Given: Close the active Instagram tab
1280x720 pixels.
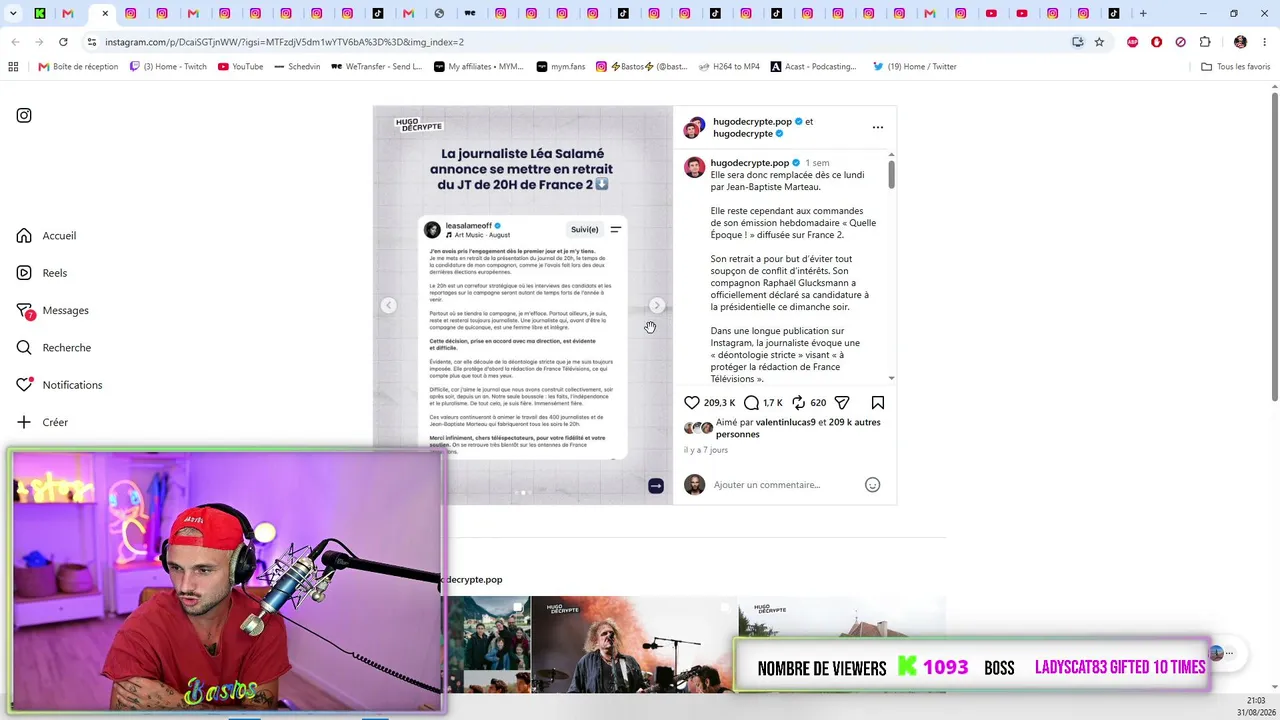Looking at the screenshot, I should tap(105, 13).
